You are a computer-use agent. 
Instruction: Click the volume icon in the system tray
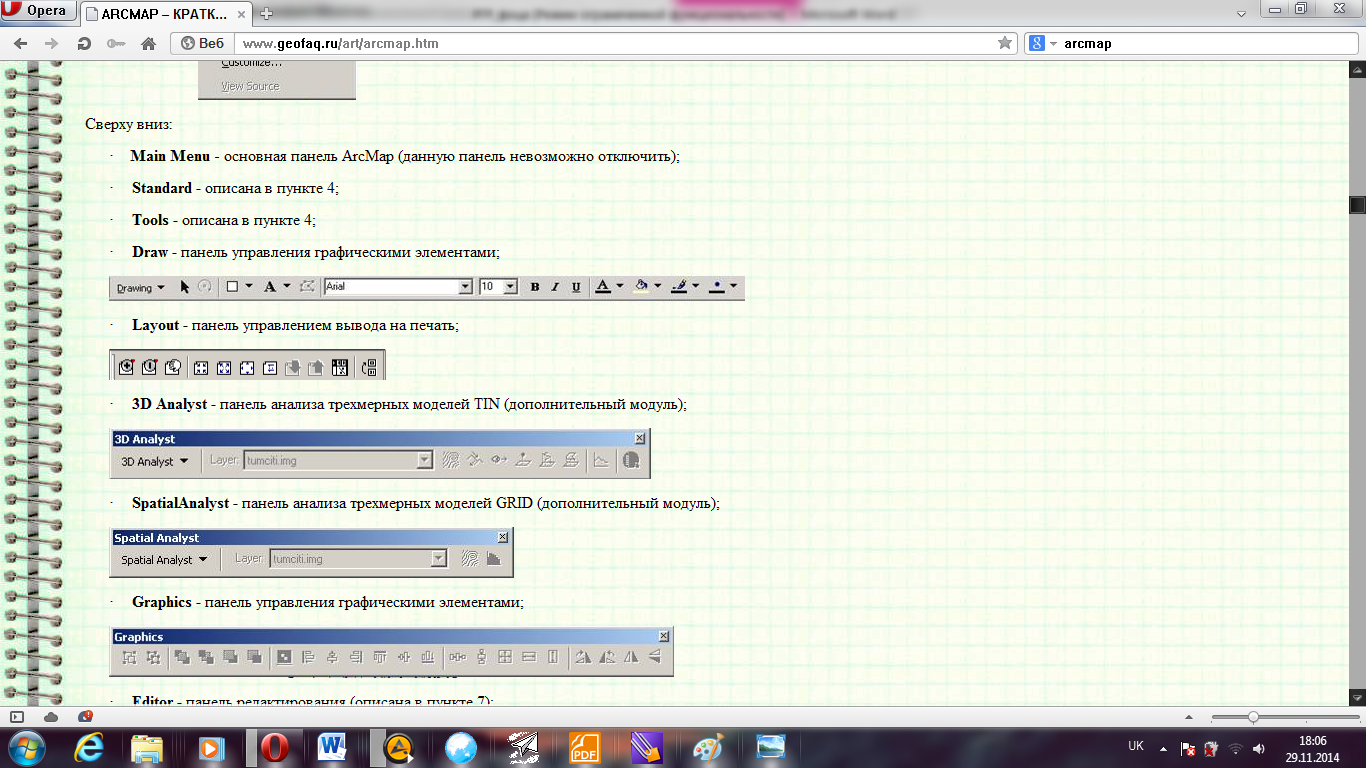click(x=1260, y=748)
